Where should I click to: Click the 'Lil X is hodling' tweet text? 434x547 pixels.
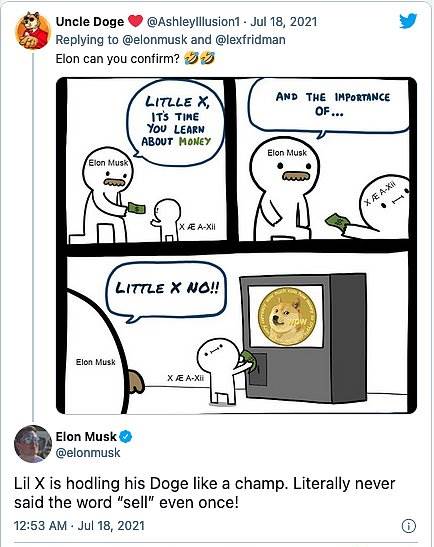click(204, 493)
